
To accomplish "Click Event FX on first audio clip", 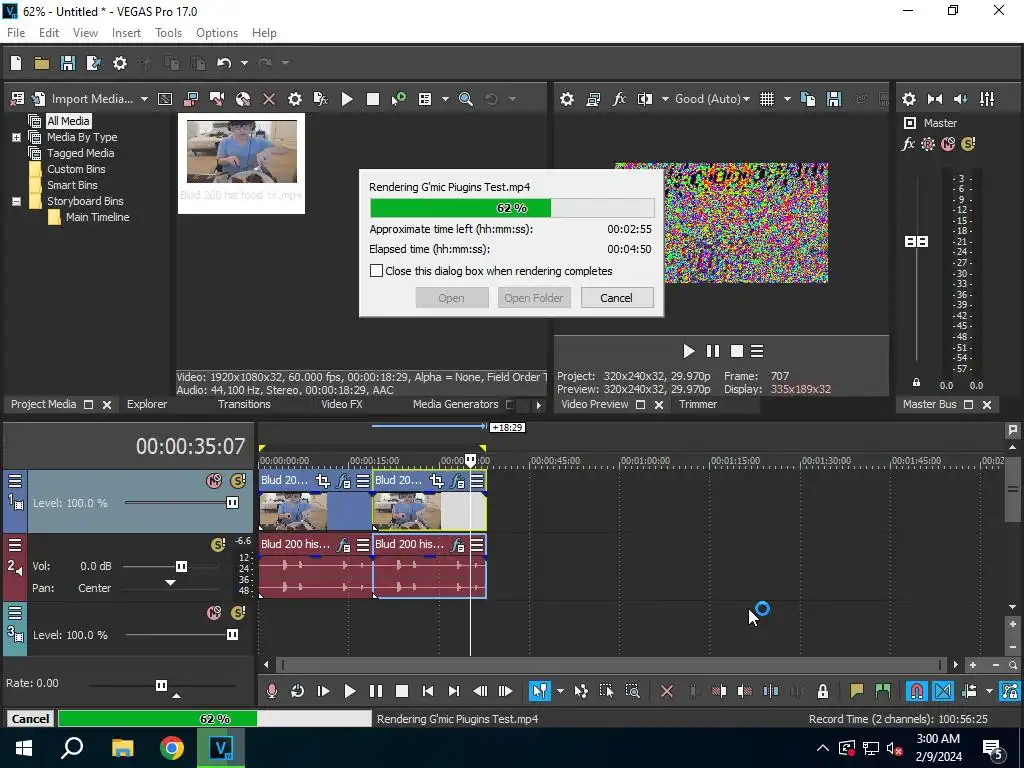I will tap(344, 545).
